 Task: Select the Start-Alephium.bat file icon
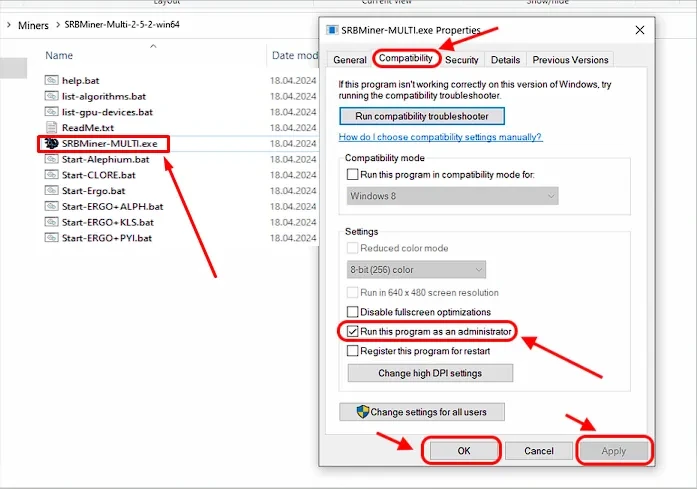tap(52, 159)
